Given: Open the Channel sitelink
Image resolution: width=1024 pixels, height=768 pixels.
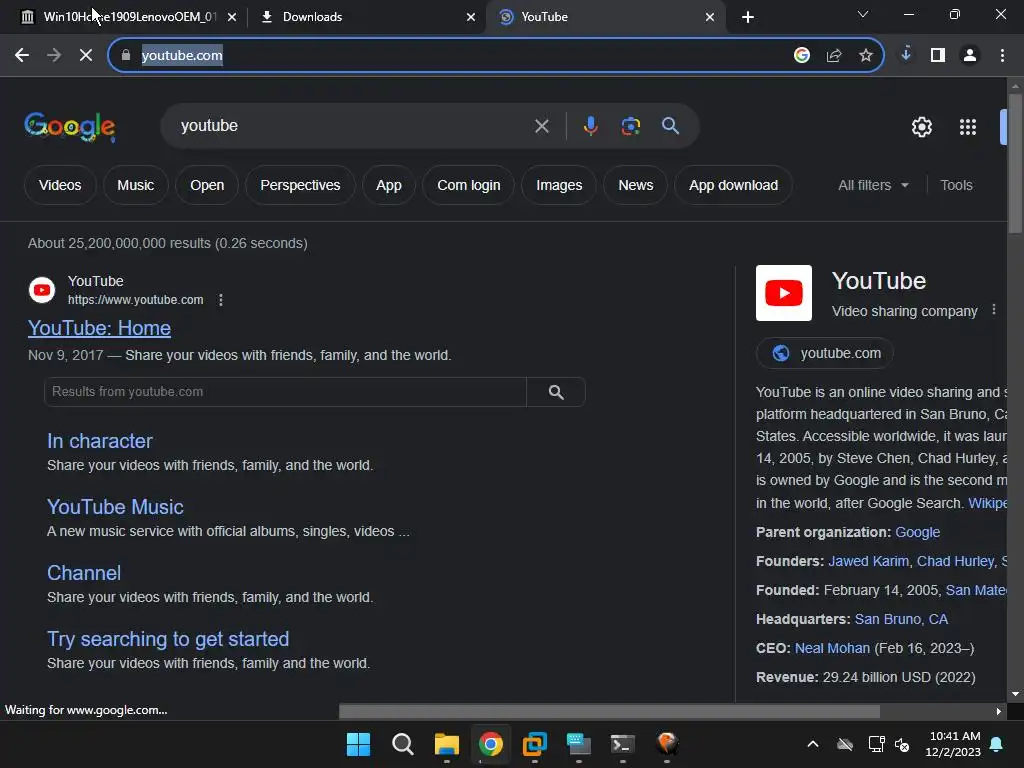Looking at the screenshot, I should tap(84, 573).
